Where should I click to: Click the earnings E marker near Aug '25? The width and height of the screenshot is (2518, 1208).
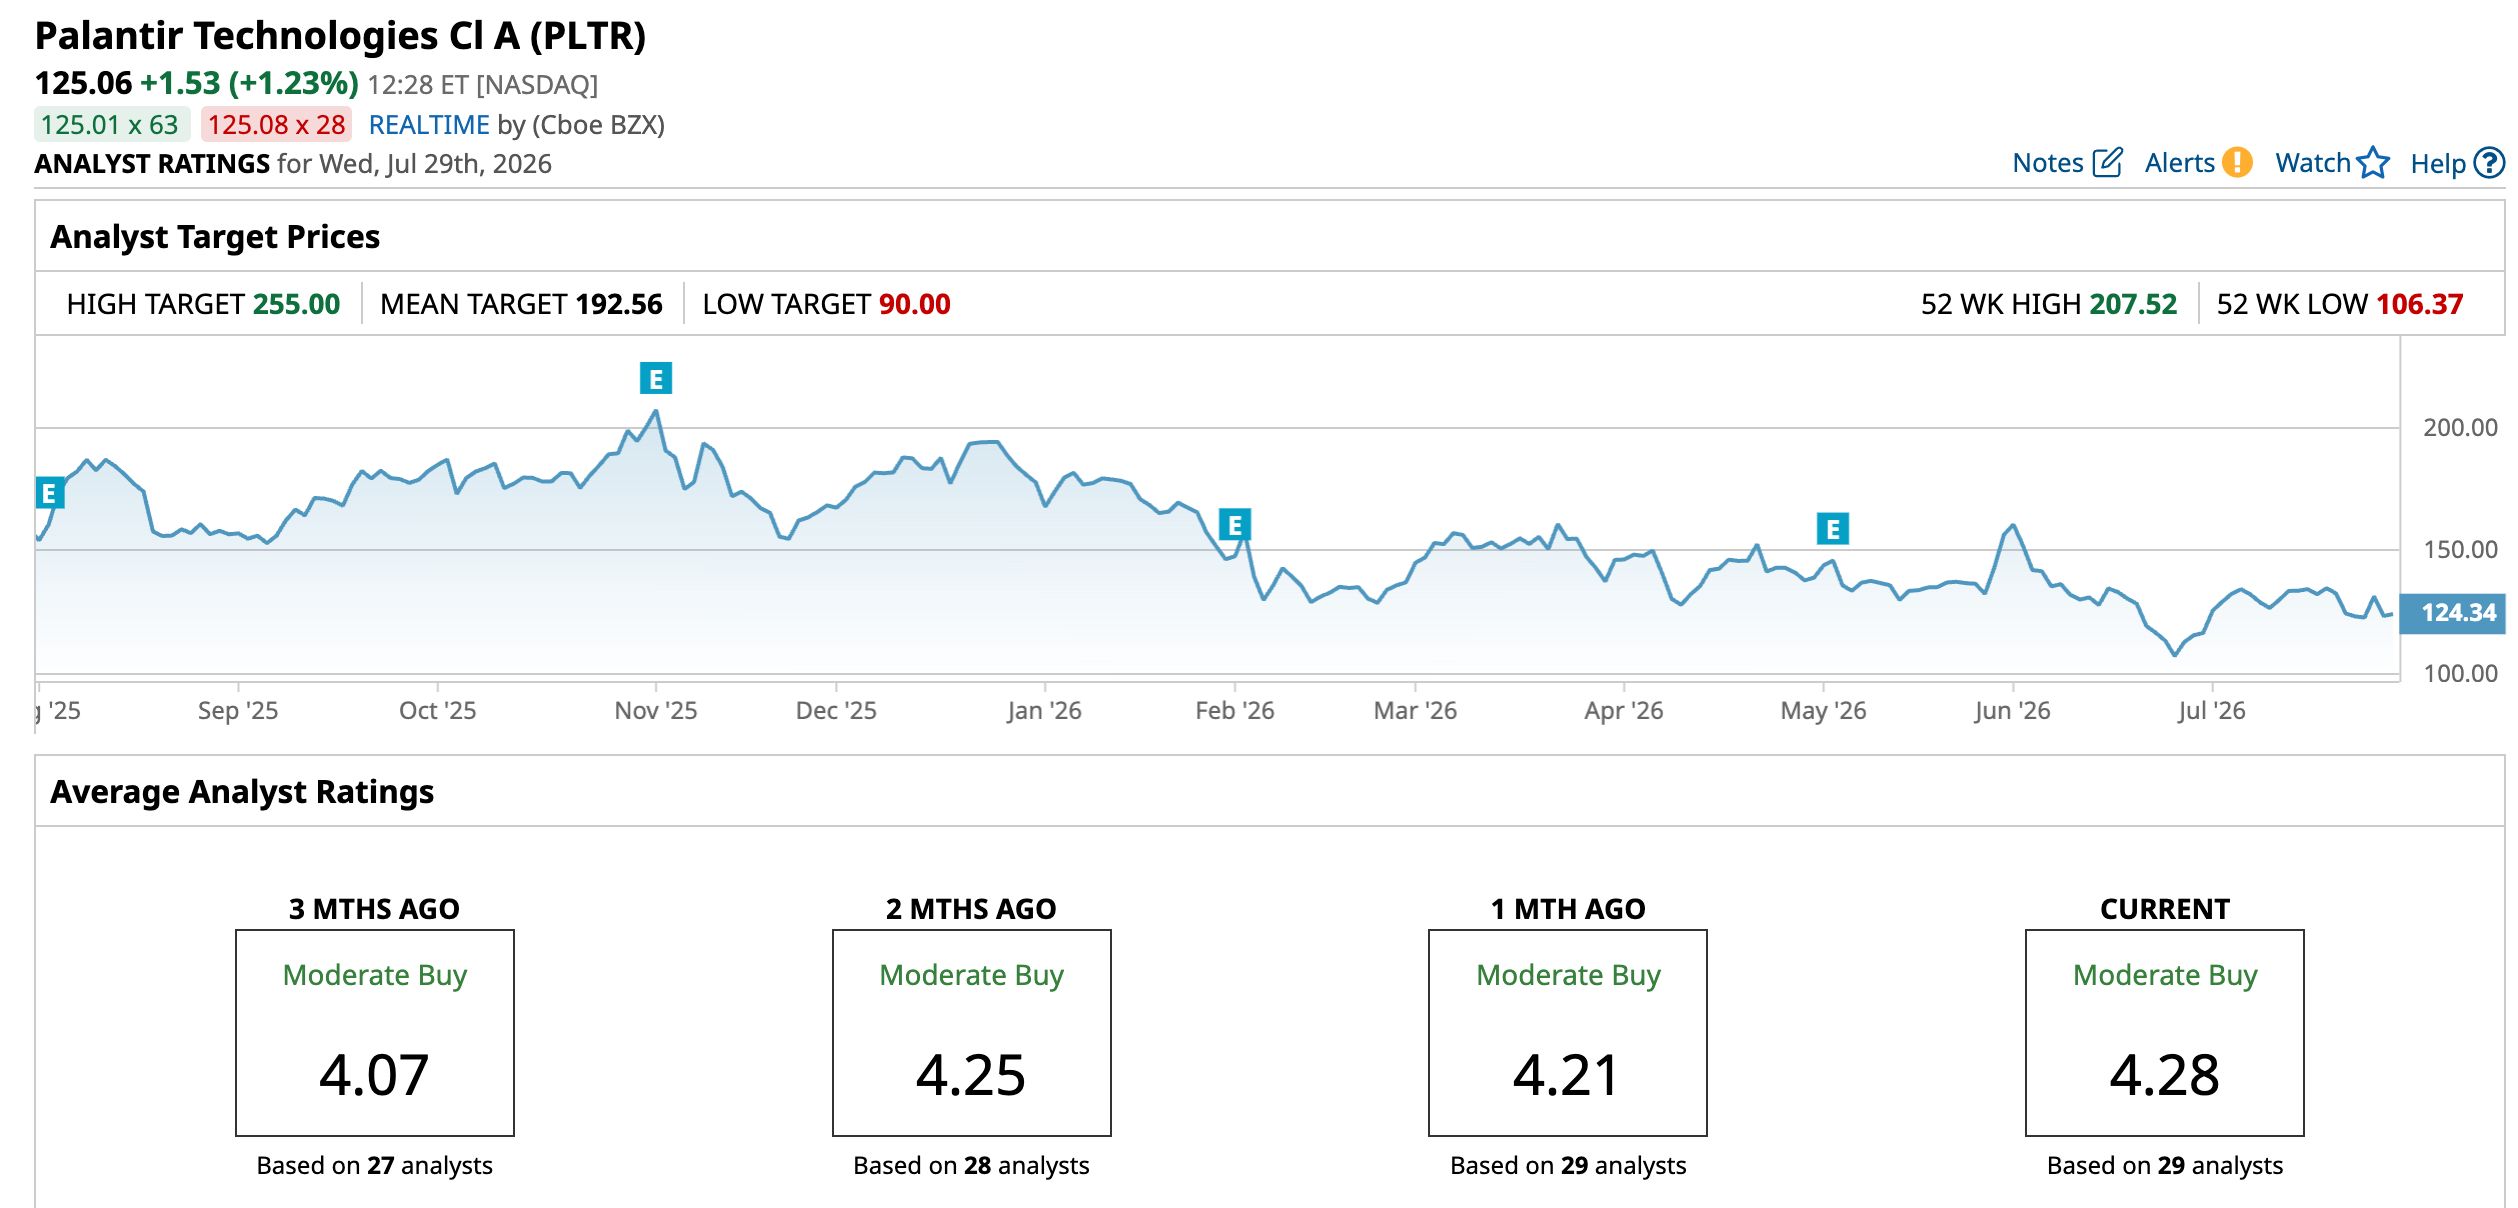[49, 493]
